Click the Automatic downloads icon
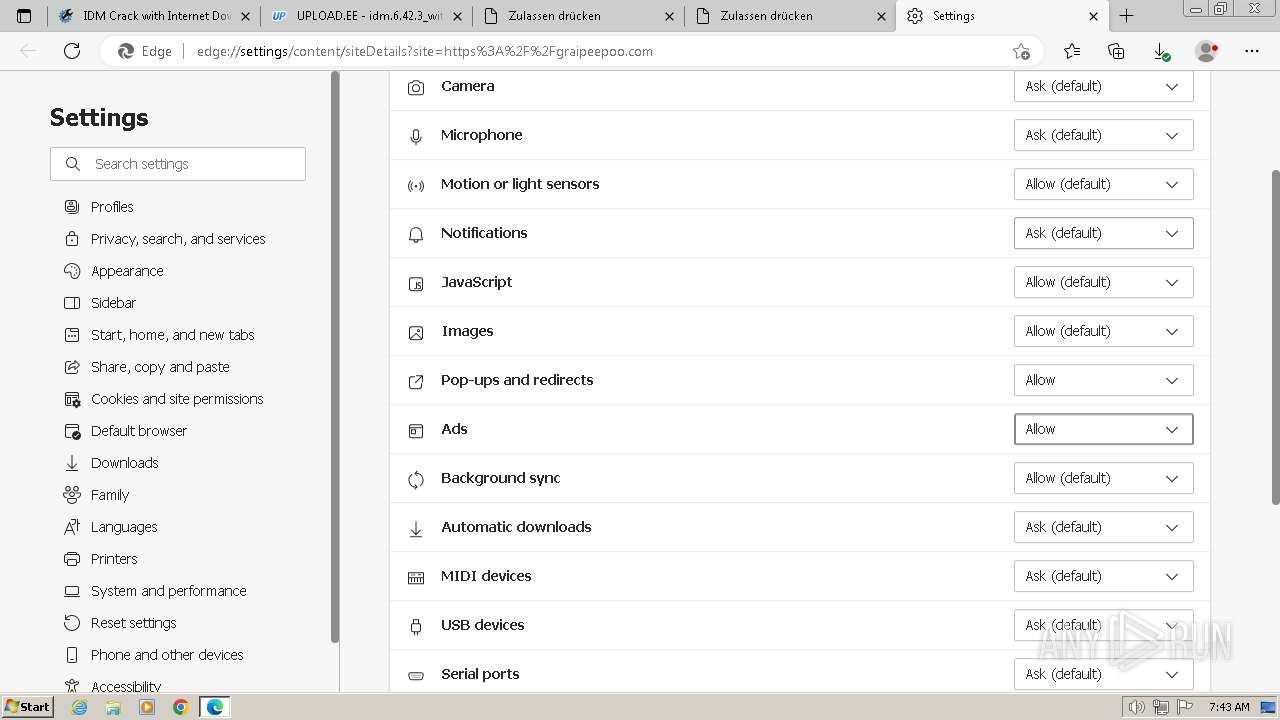Image resolution: width=1280 pixels, height=720 pixels. pos(416,528)
